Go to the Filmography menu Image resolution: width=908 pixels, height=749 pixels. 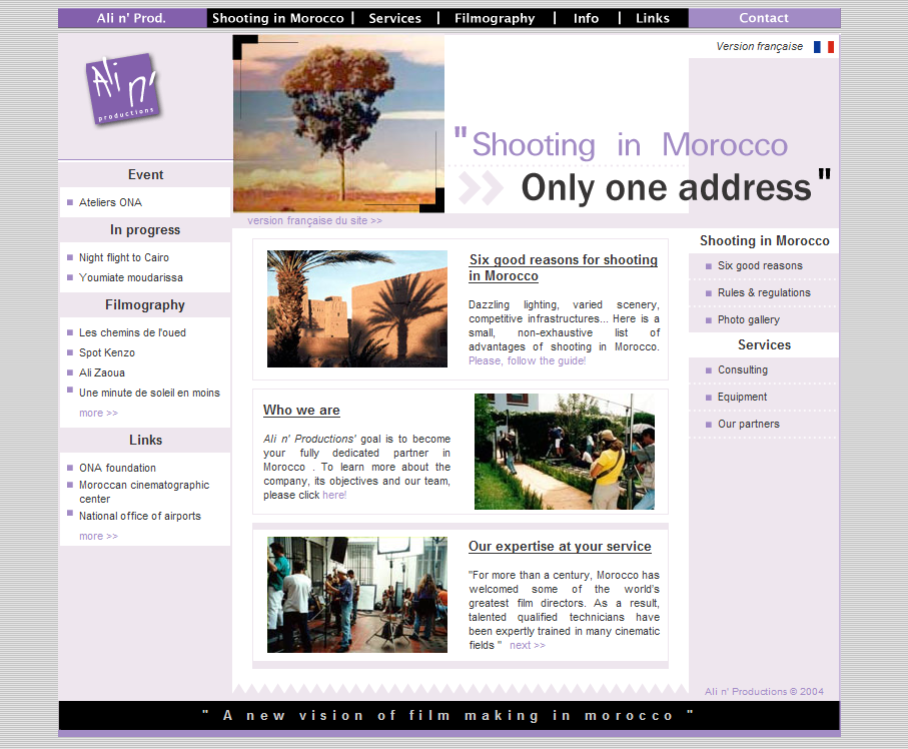tap(494, 18)
